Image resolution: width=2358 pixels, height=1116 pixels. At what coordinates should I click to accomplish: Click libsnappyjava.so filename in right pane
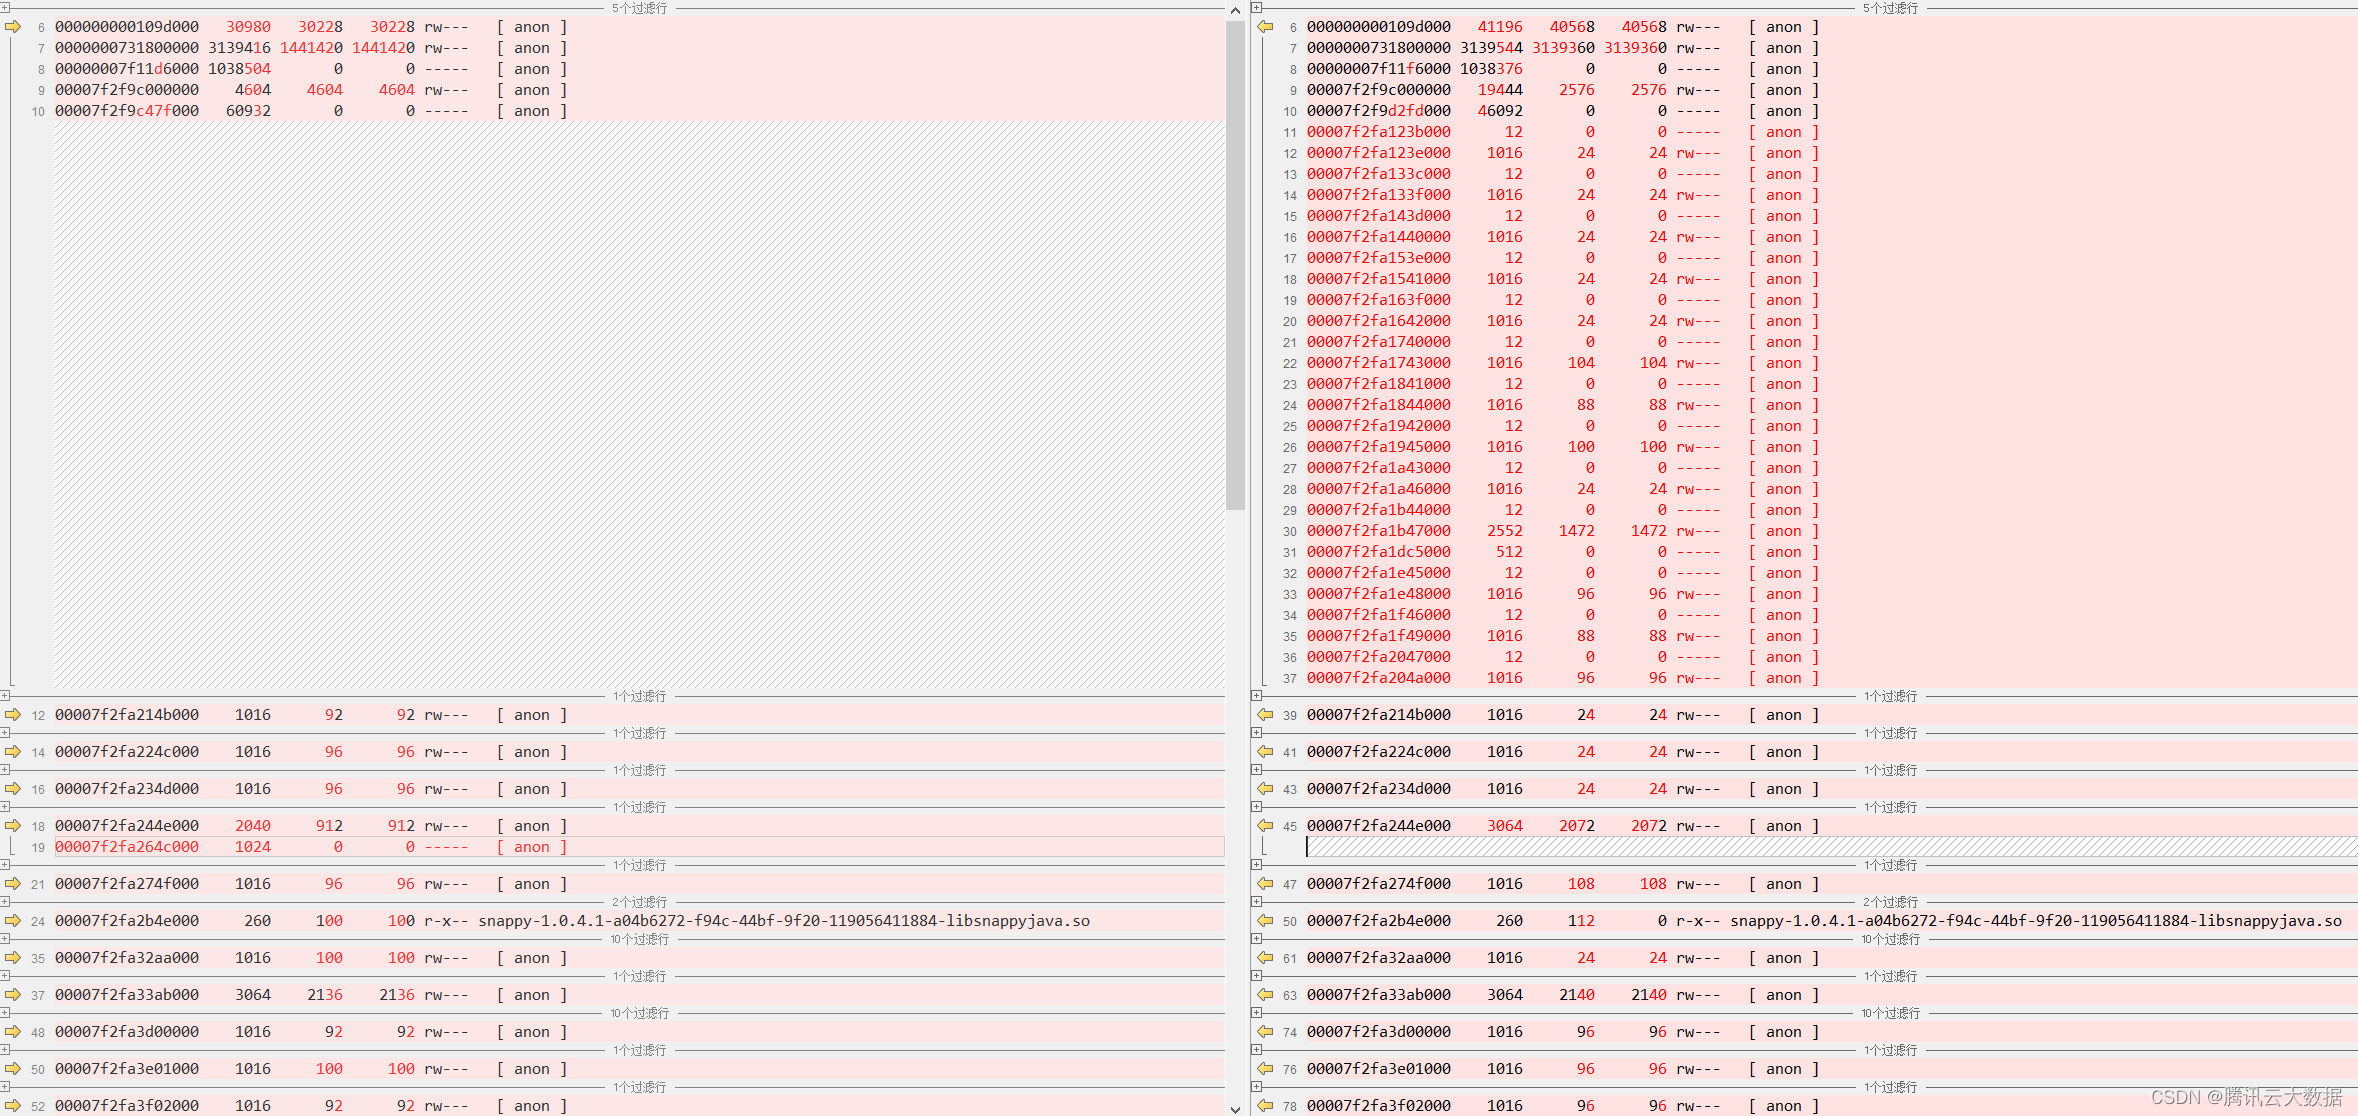(2036, 921)
